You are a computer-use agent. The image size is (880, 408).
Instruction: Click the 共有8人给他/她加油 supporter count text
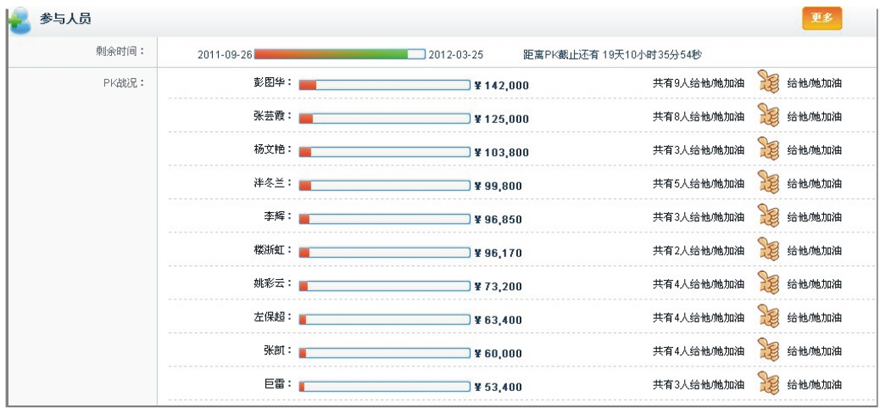(698, 117)
